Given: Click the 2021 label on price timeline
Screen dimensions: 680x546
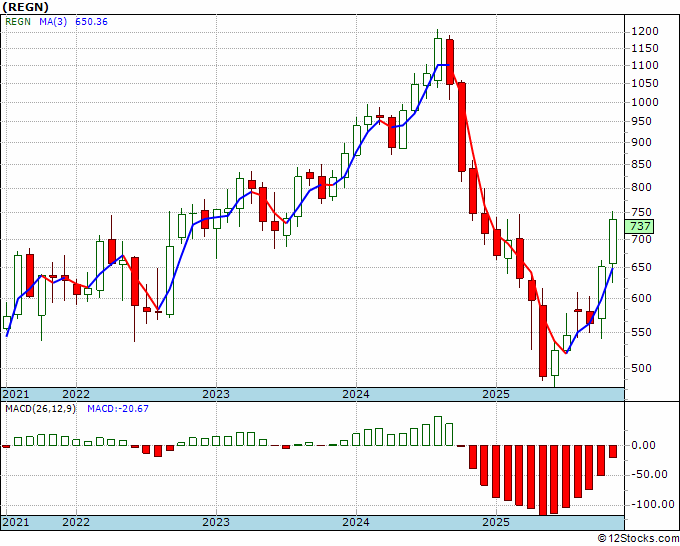Looking at the screenshot, I should (x=16, y=394).
